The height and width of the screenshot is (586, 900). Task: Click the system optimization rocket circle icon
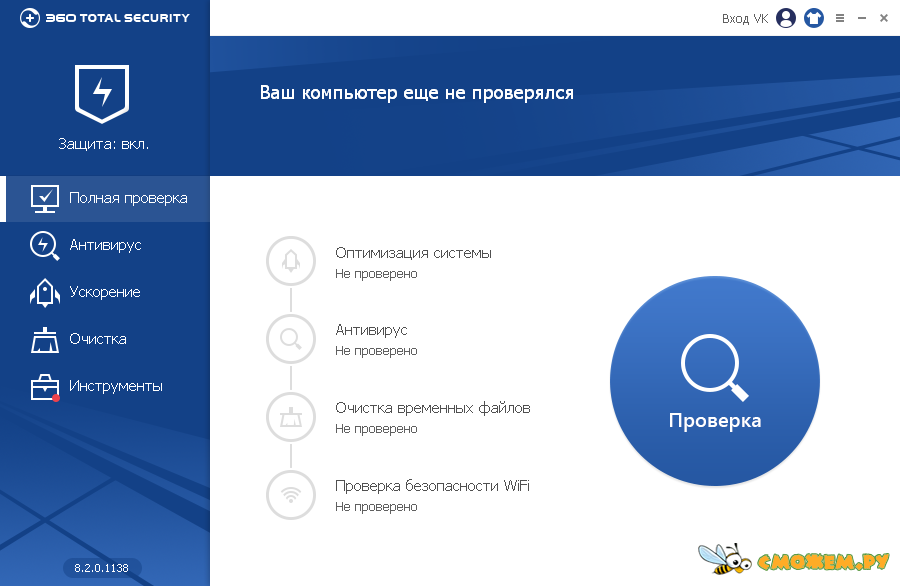click(291, 261)
